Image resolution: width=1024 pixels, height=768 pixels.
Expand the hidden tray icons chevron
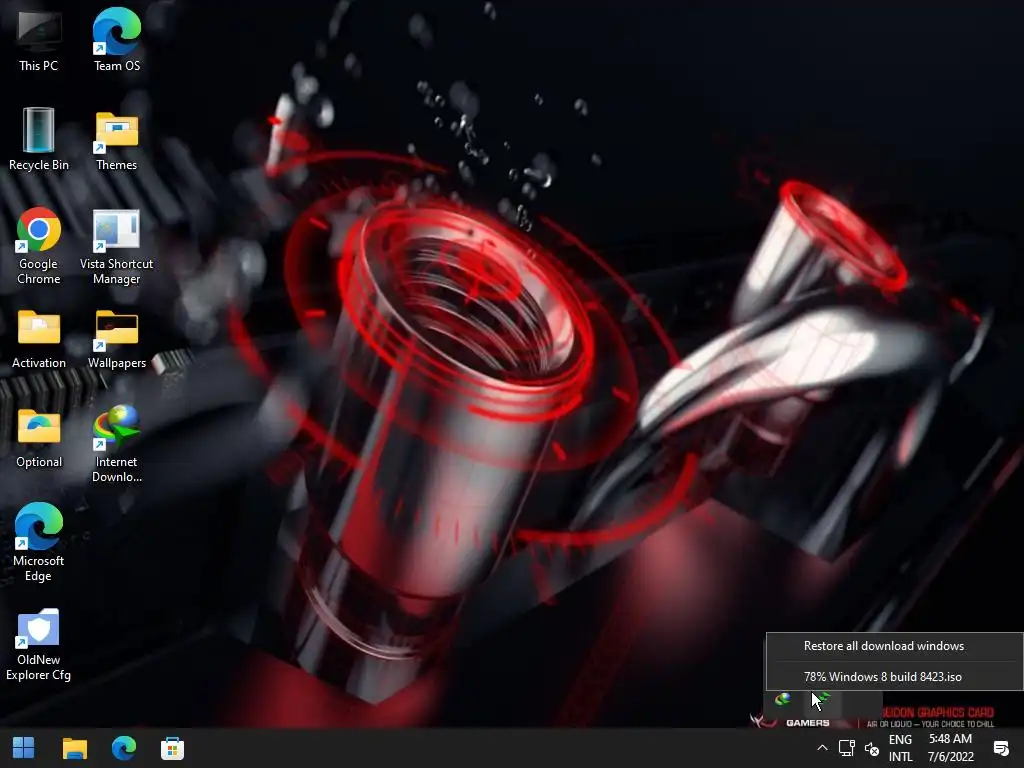point(822,748)
